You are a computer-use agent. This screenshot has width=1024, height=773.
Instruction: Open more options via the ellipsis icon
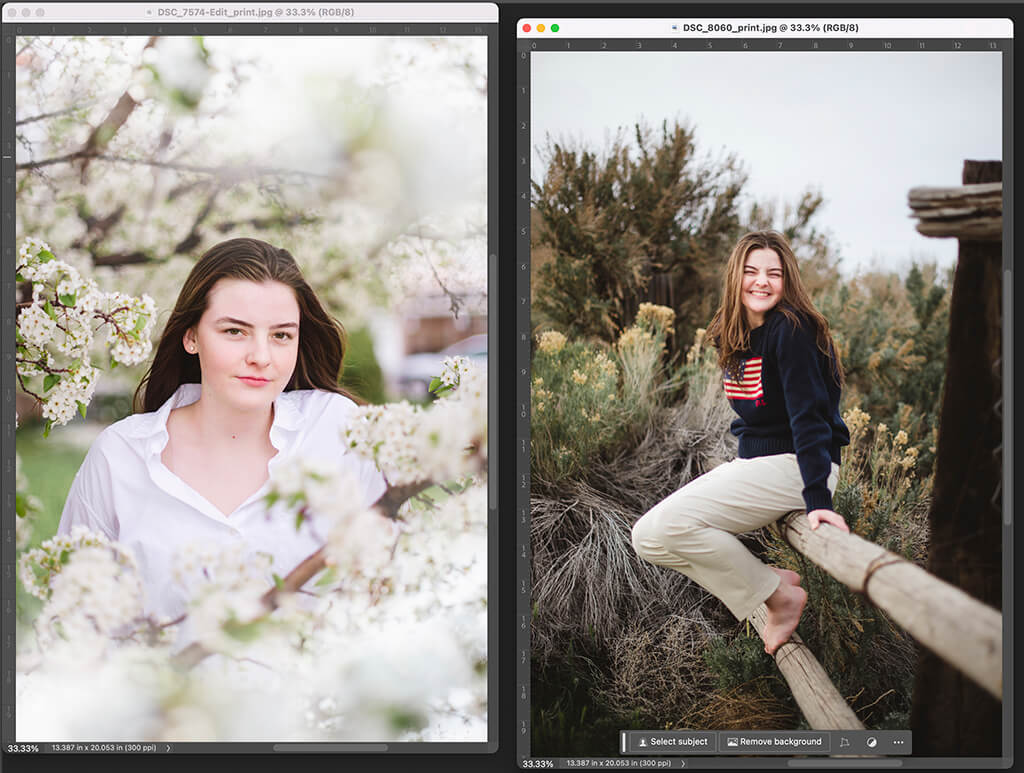coord(896,742)
